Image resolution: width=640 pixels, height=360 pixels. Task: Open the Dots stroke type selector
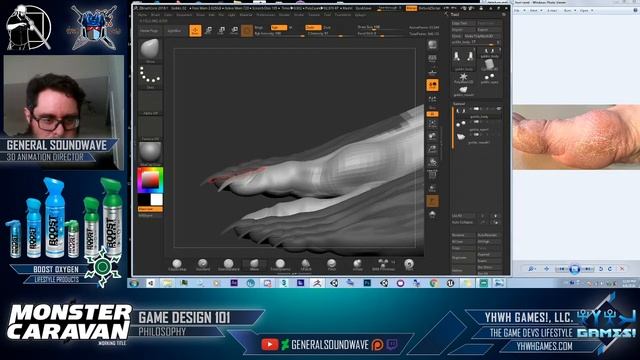pyautogui.click(x=150, y=76)
